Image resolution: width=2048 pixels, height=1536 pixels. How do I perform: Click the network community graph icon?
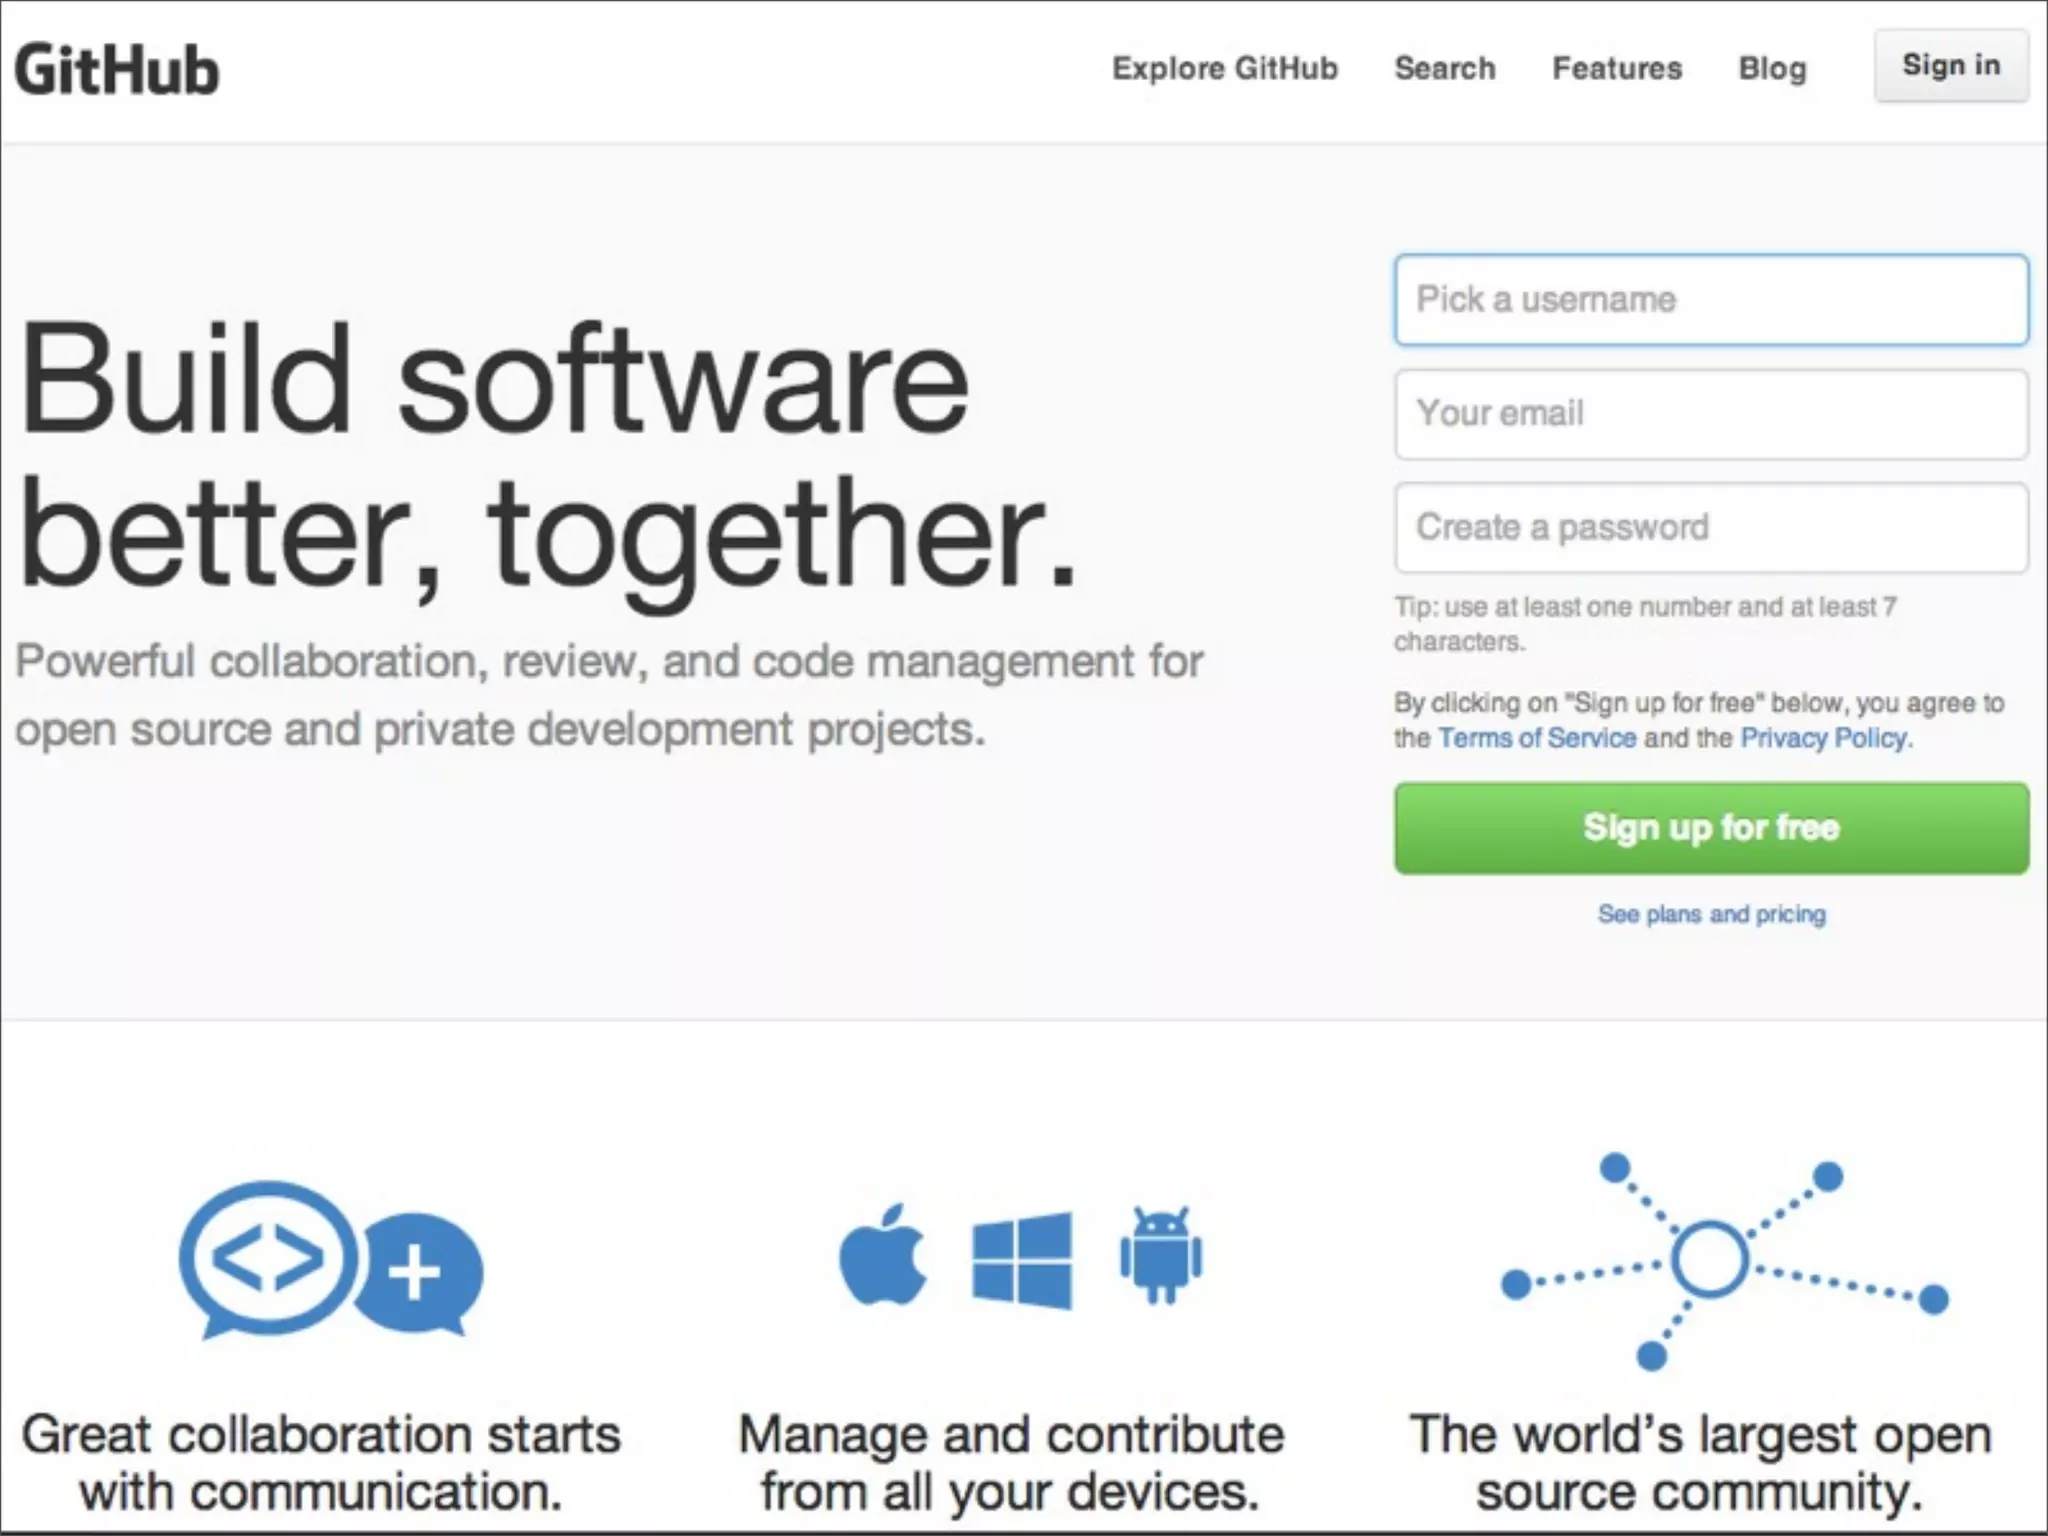point(1709,1260)
